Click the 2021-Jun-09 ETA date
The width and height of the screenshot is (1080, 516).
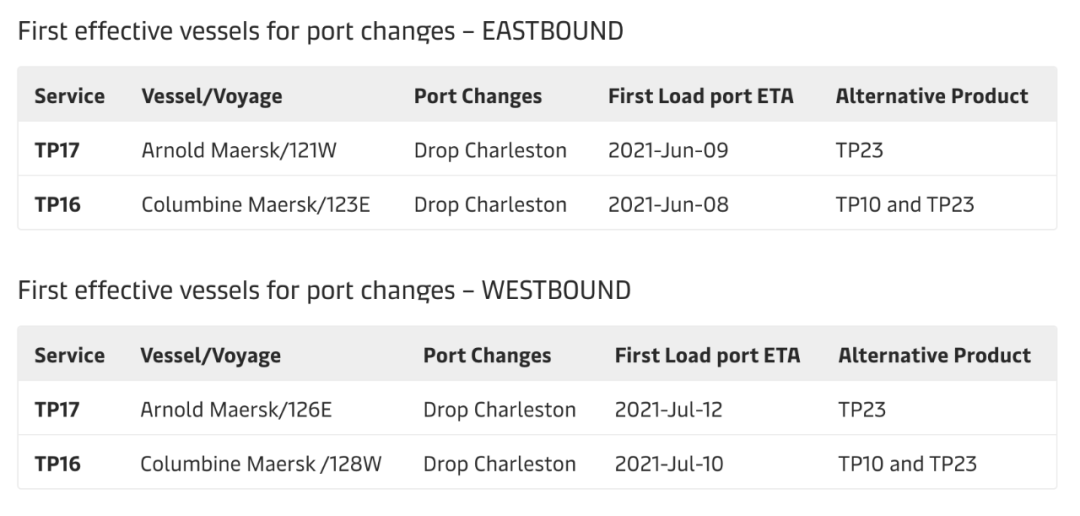(x=668, y=150)
